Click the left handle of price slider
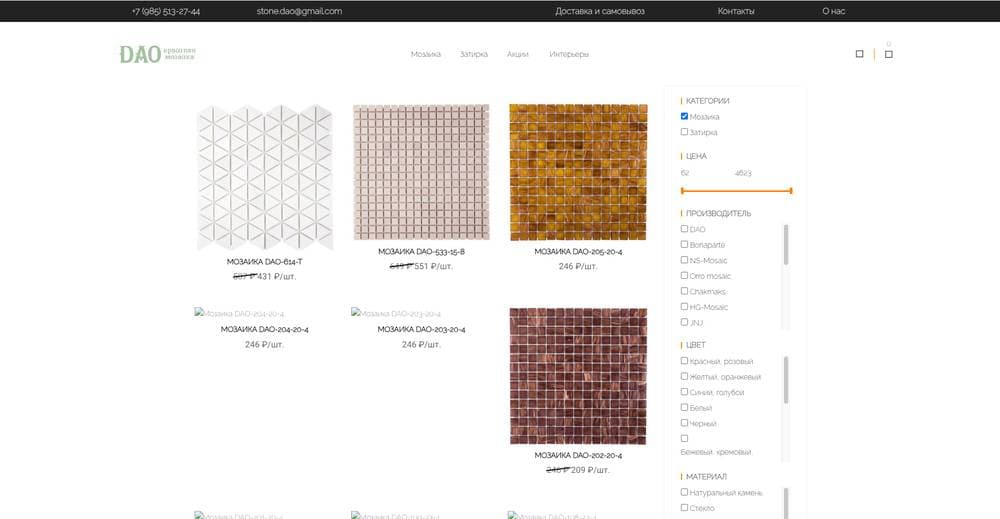The image size is (1000, 519). click(682, 191)
